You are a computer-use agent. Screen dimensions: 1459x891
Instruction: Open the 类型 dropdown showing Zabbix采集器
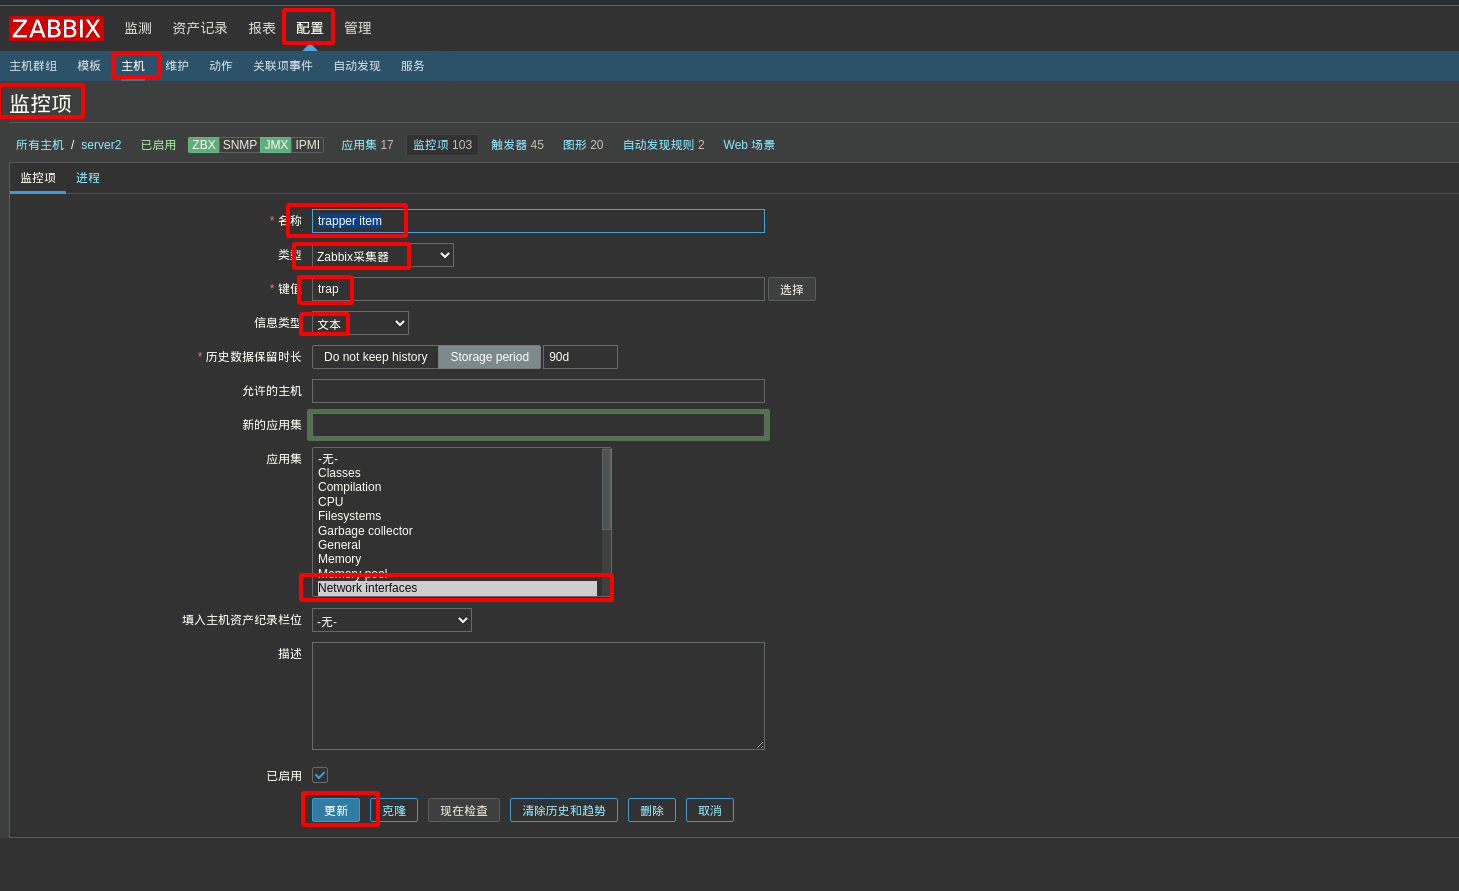tap(382, 254)
